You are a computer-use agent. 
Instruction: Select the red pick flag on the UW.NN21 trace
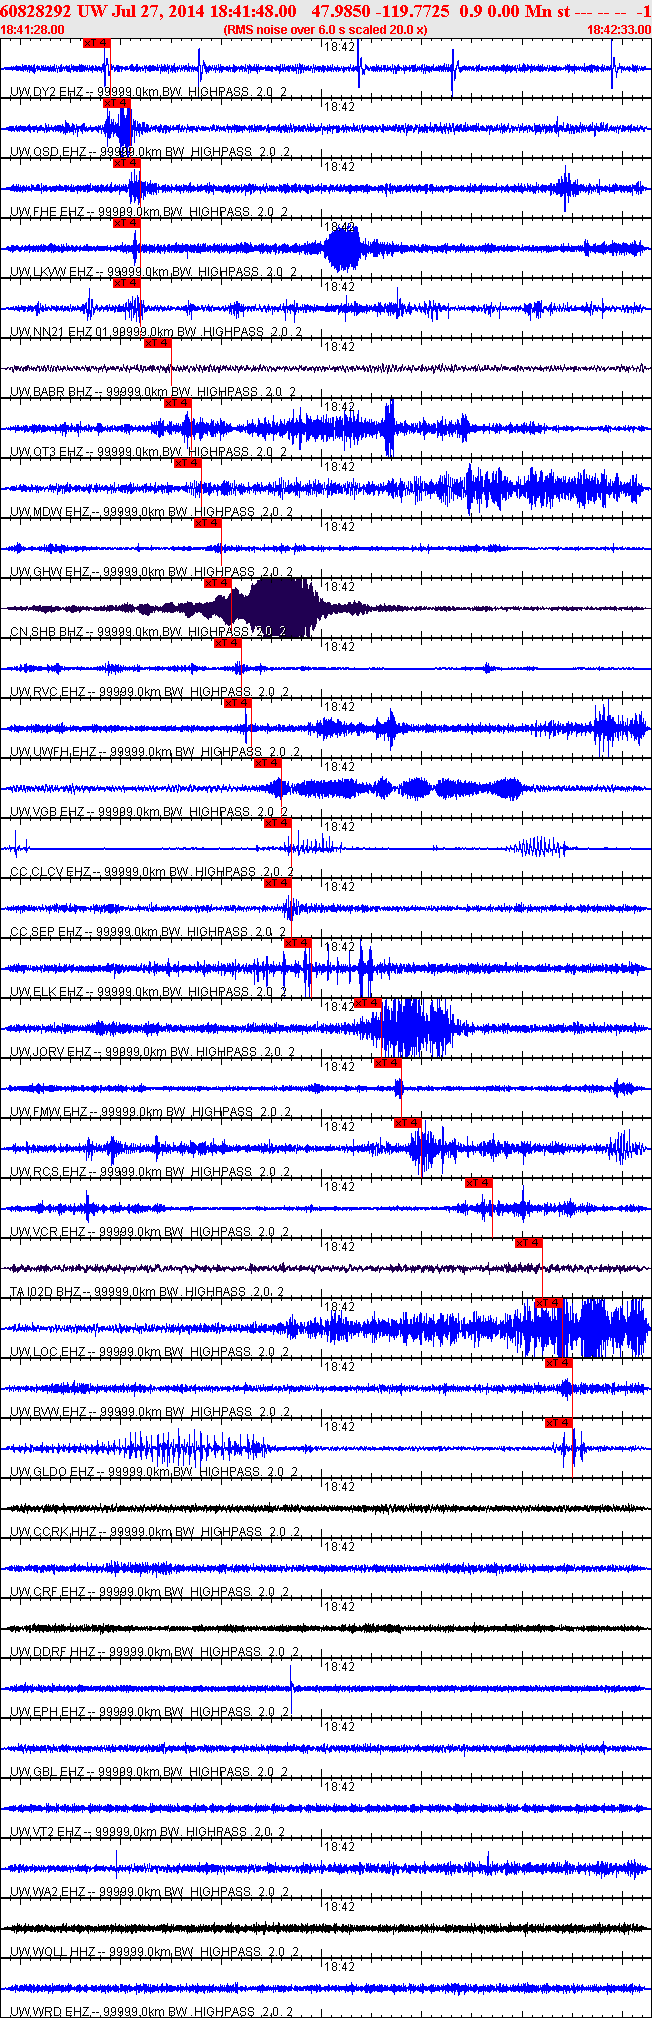tap(127, 283)
